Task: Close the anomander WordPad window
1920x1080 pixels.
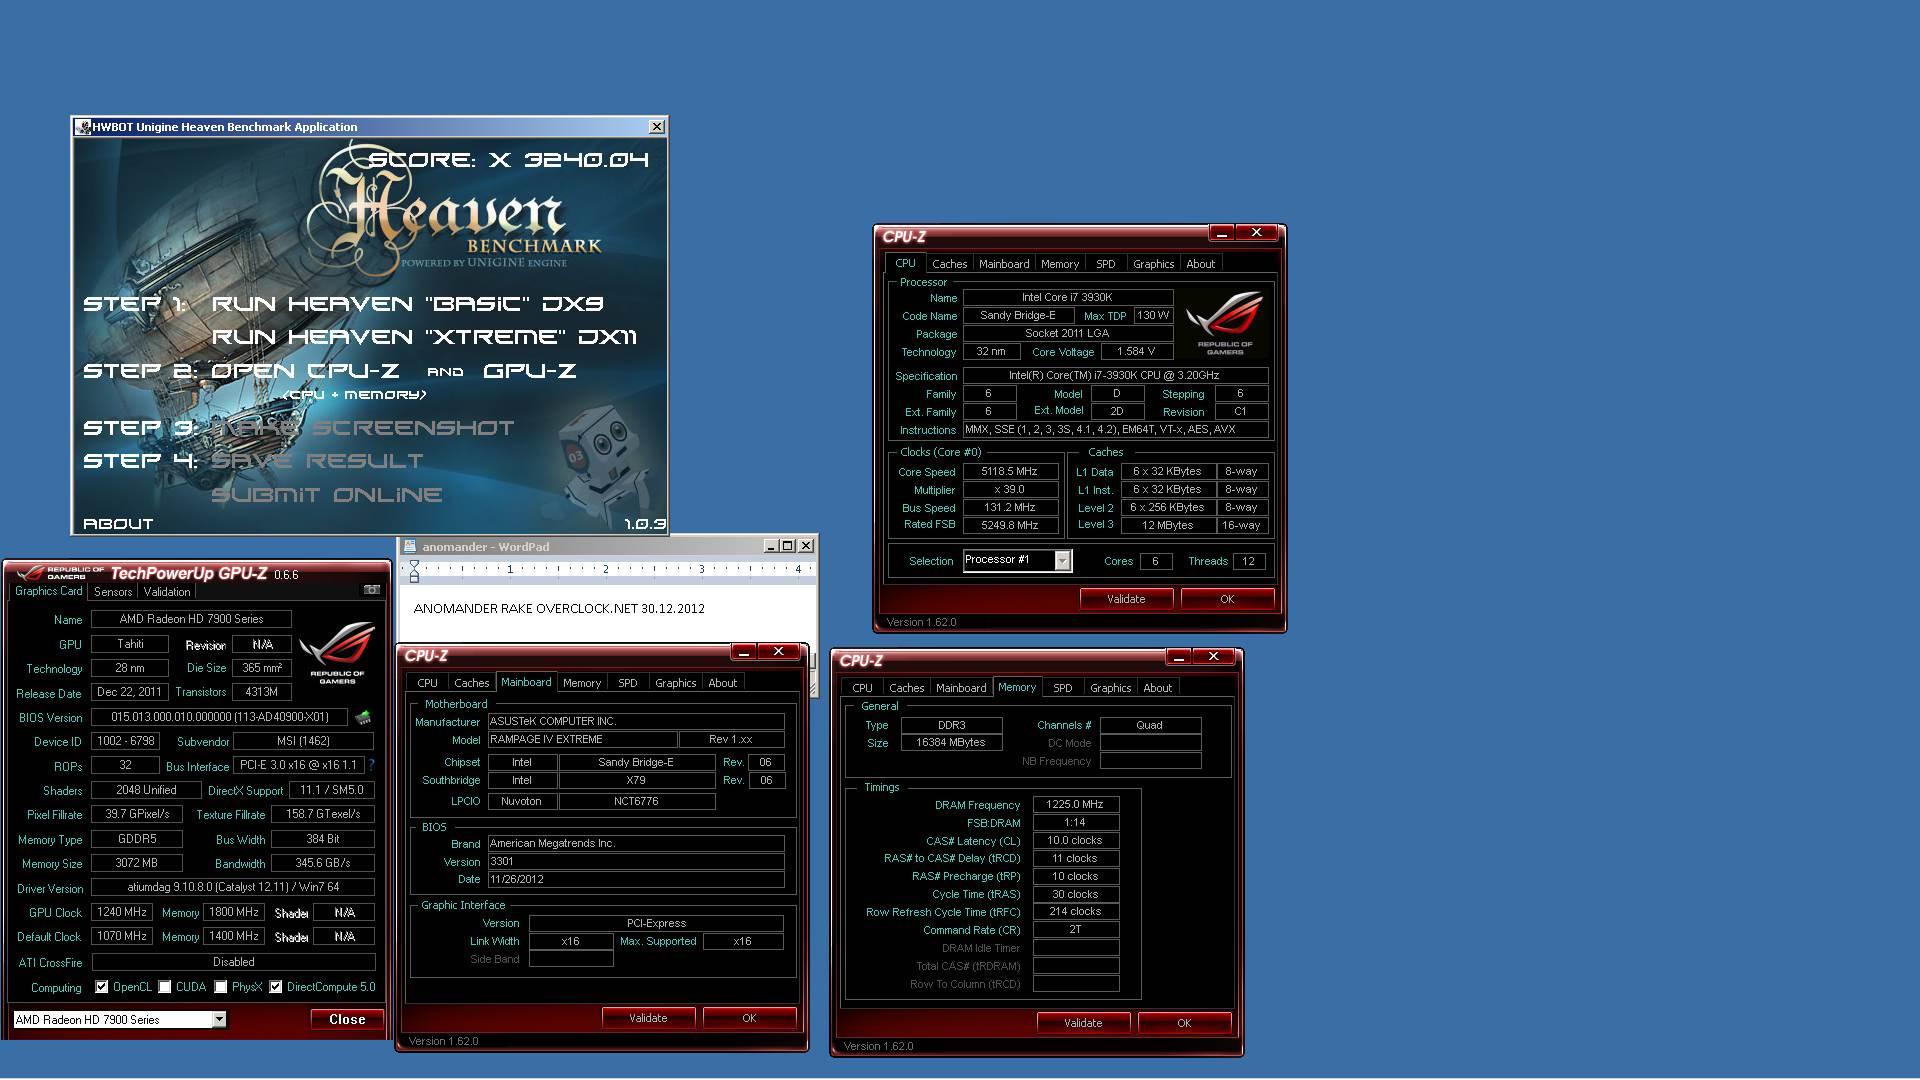Action: pos(806,546)
